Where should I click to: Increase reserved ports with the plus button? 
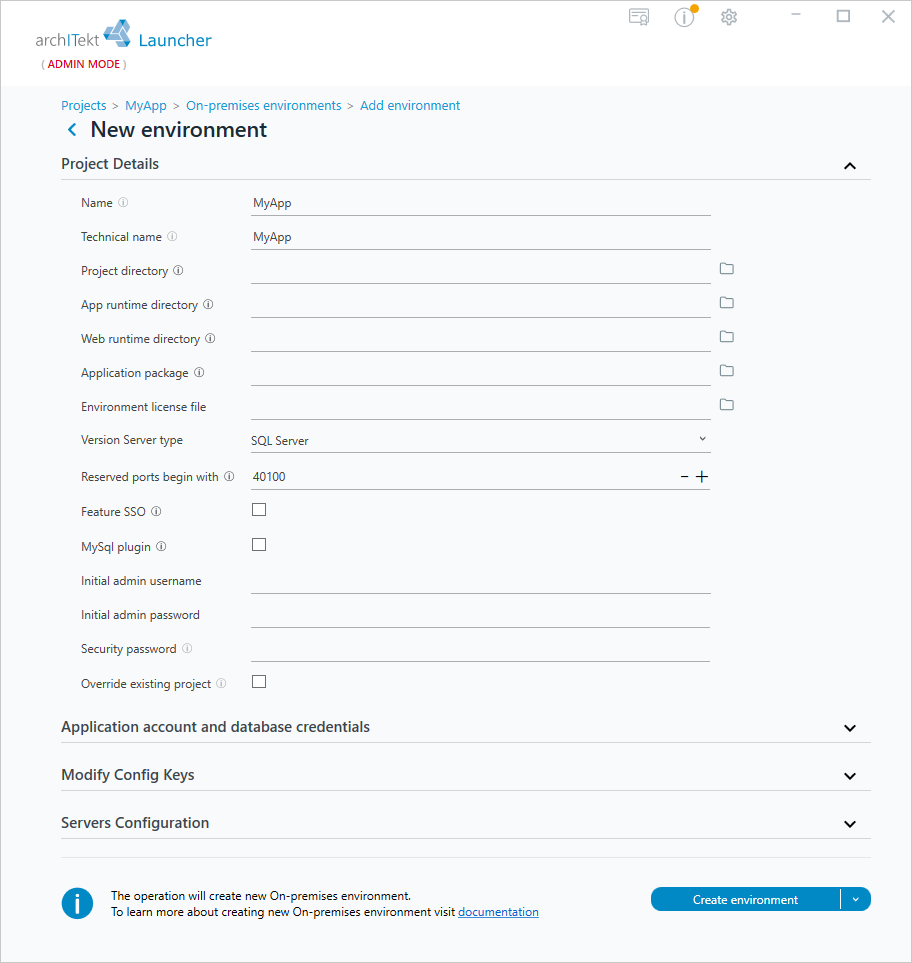point(701,477)
